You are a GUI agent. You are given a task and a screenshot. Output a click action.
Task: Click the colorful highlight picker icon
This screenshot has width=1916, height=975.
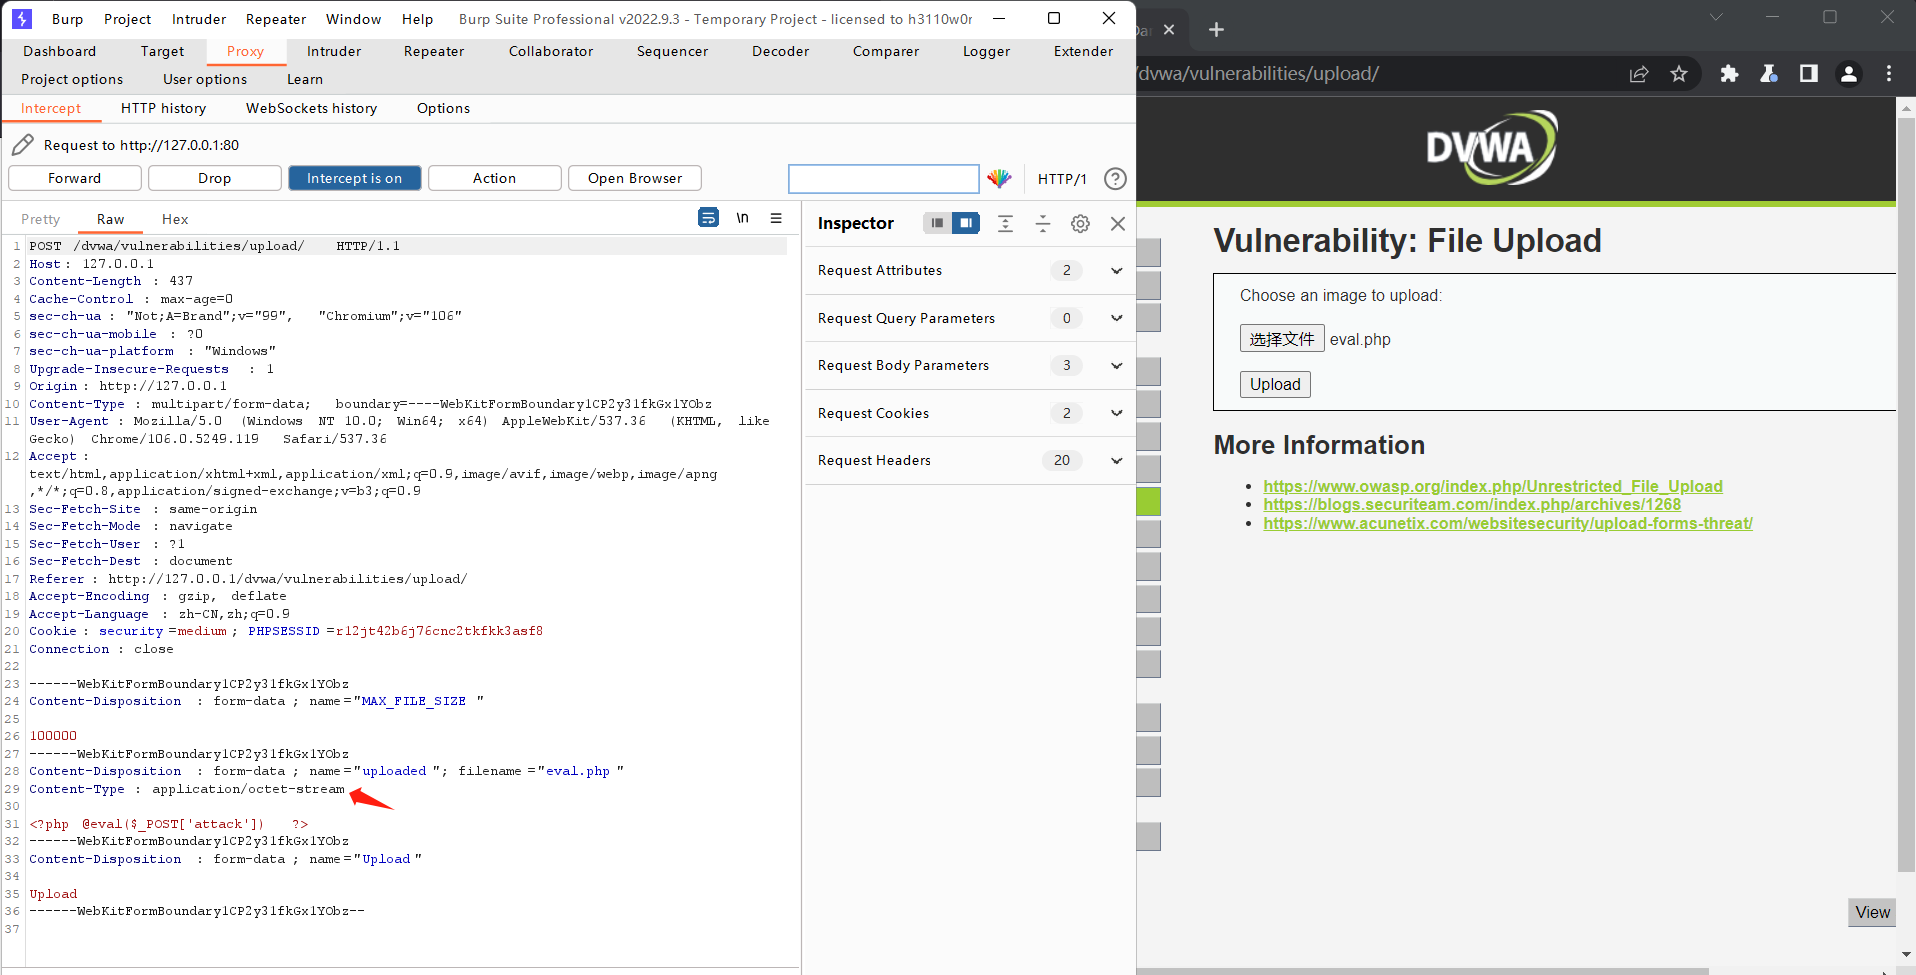pyautogui.click(x=999, y=178)
